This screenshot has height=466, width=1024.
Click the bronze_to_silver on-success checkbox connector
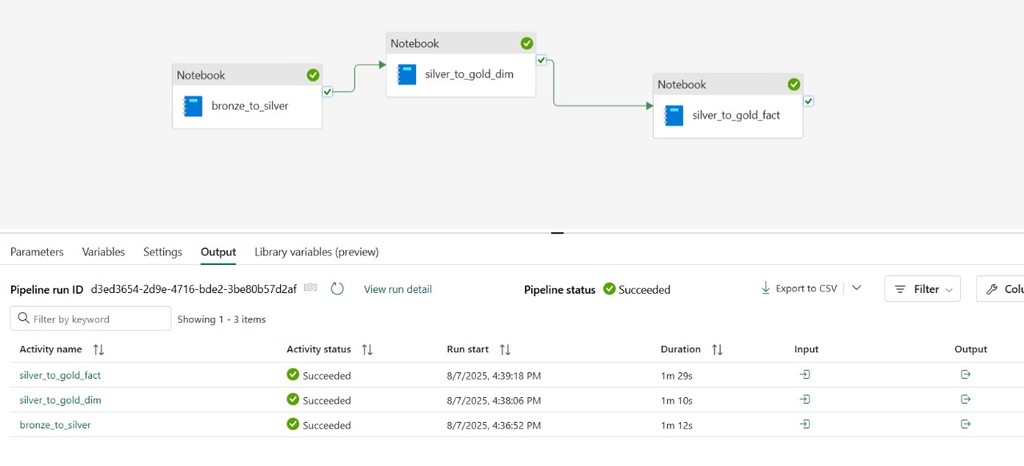pyautogui.click(x=328, y=92)
